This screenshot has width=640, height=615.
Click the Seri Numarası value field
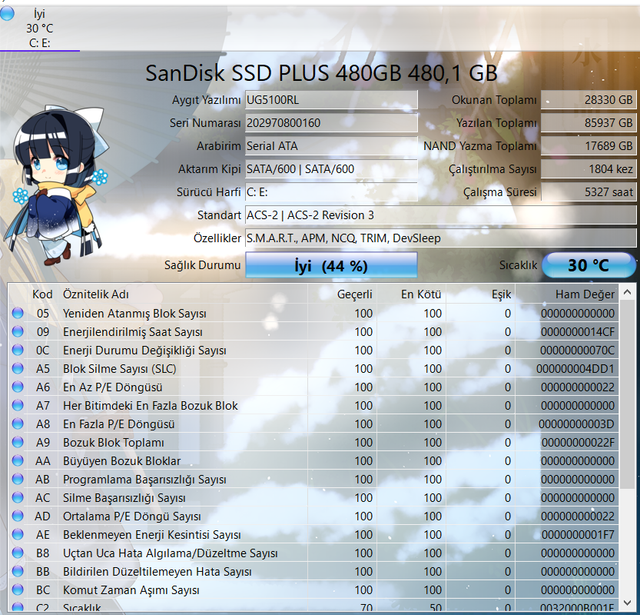[331, 123]
